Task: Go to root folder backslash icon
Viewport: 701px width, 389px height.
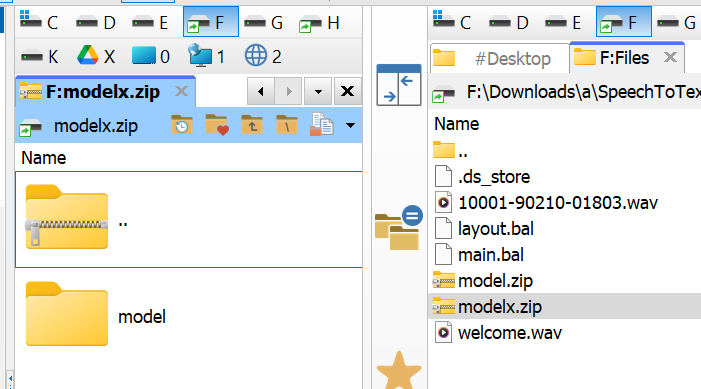Action: click(287, 125)
